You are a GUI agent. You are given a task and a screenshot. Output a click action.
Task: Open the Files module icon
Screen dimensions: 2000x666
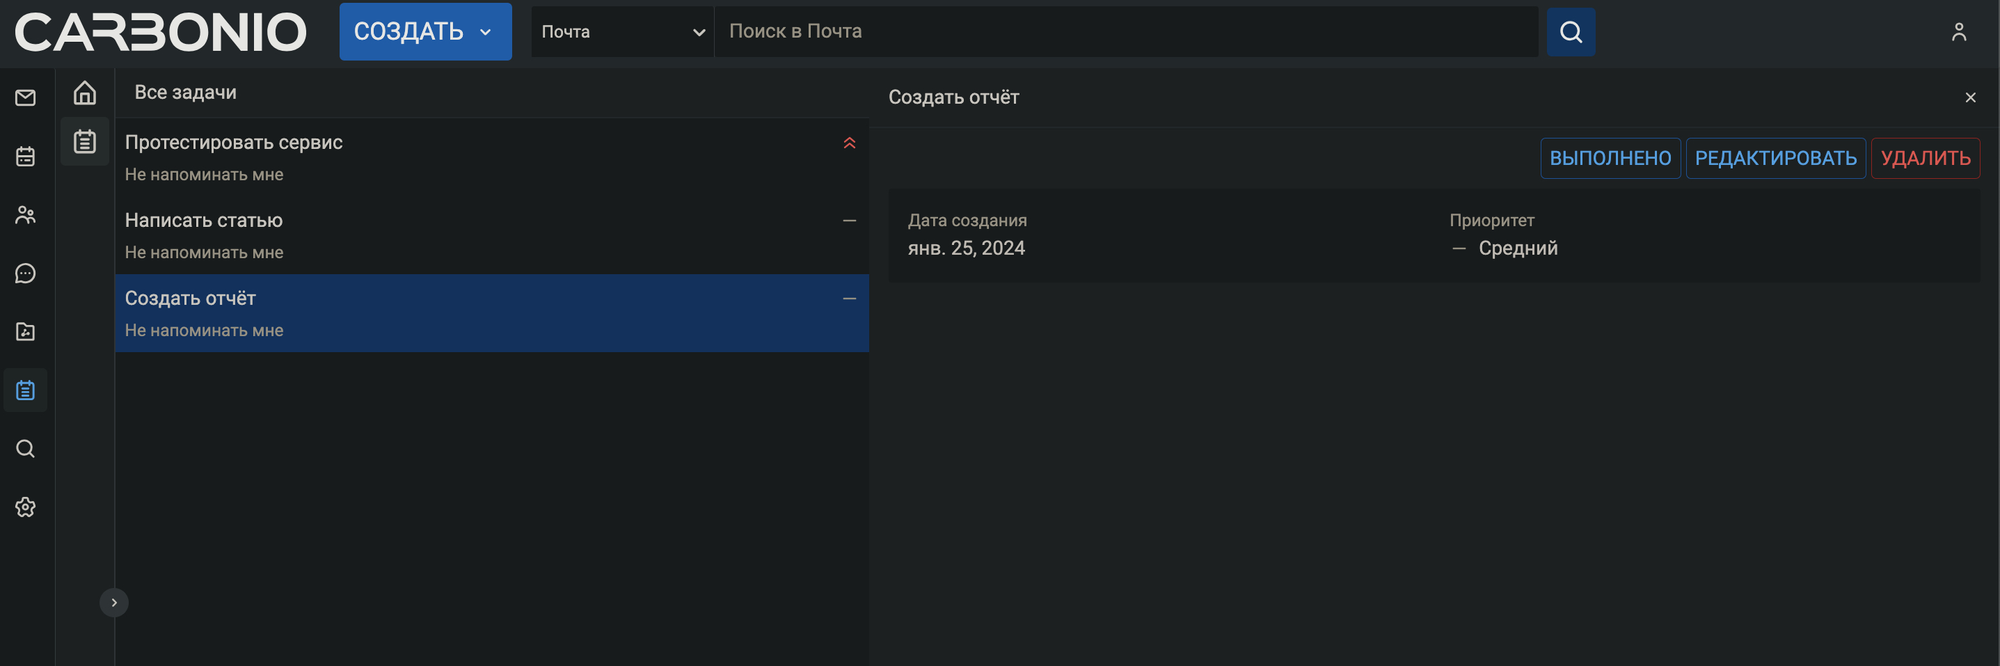coord(26,332)
